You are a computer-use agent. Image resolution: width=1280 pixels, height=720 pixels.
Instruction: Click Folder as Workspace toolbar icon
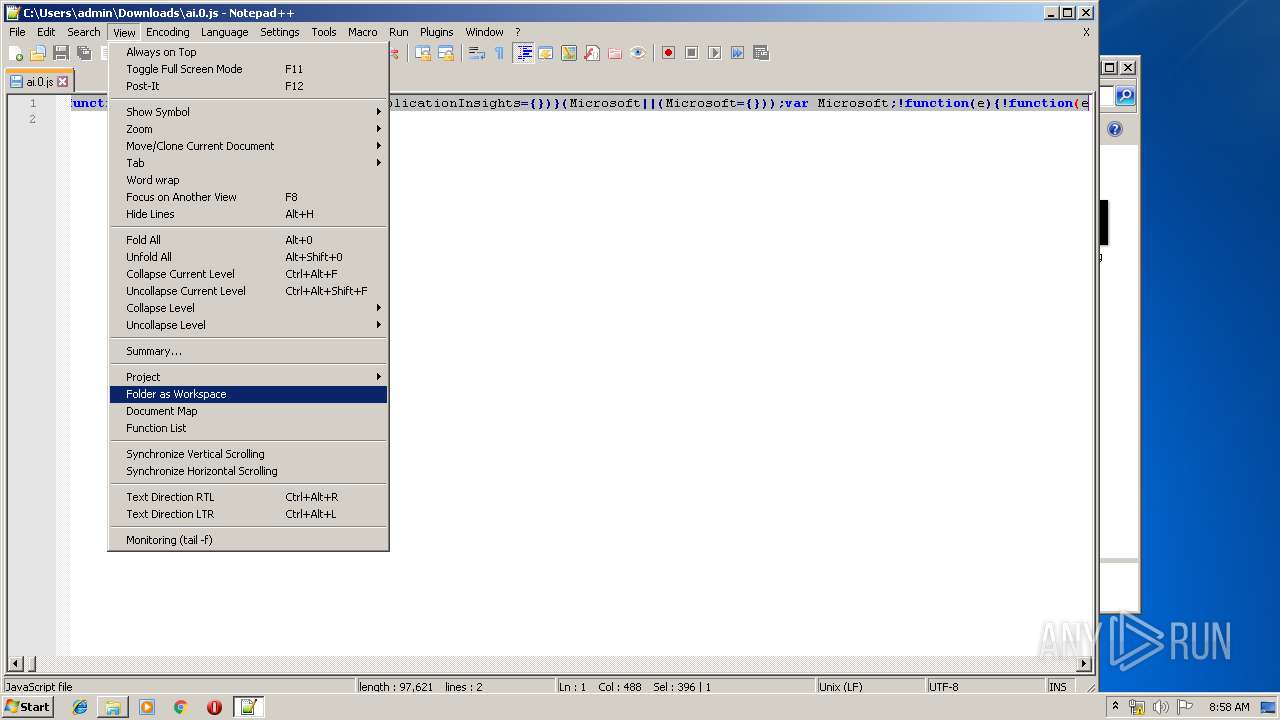coord(615,53)
